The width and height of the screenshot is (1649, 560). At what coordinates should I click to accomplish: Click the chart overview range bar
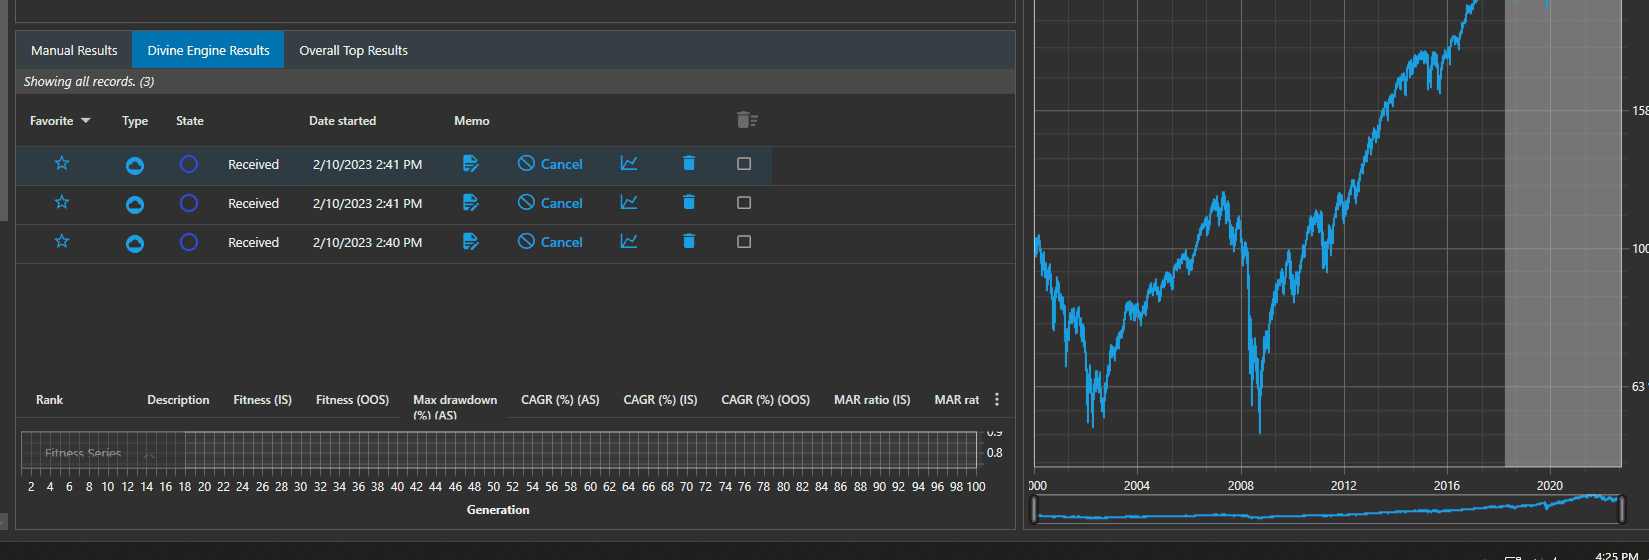coord(1328,510)
